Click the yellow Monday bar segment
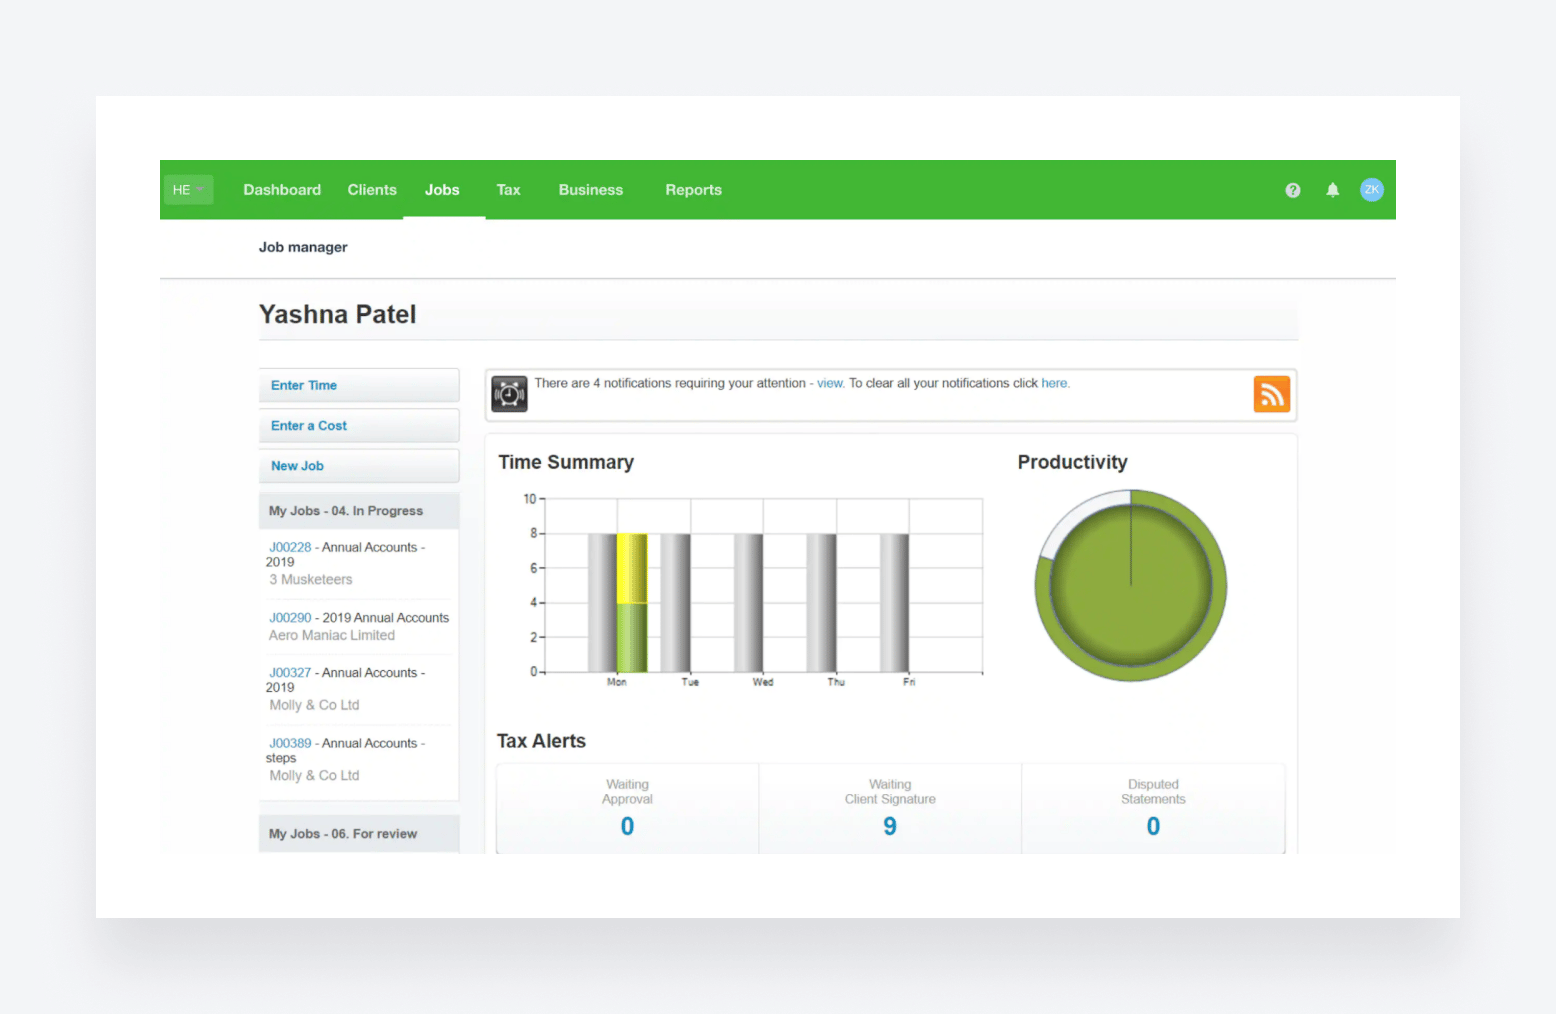The width and height of the screenshot is (1556, 1026). pyautogui.click(x=632, y=569)
